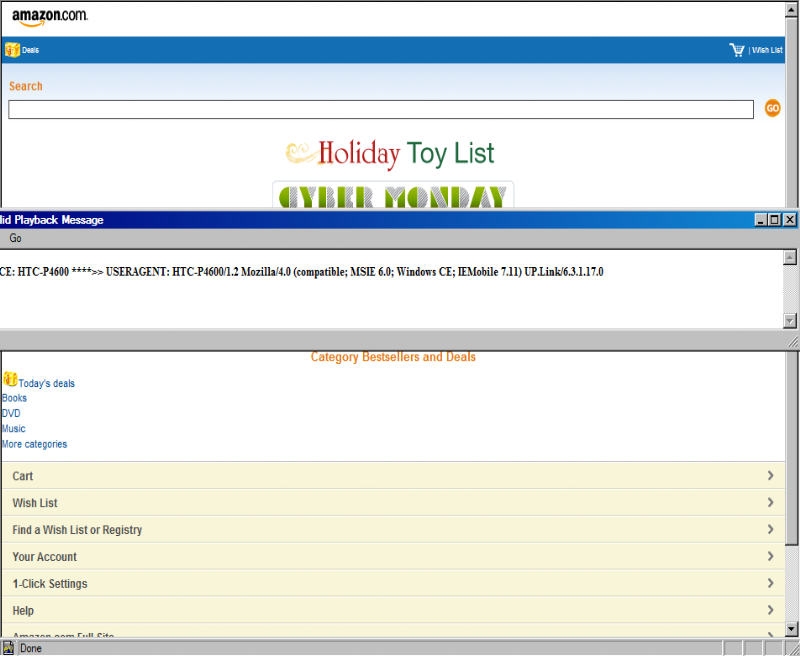This screenshot has width=800, height=656.
Task: Browse the Books category link
Action: coord(14,398)
